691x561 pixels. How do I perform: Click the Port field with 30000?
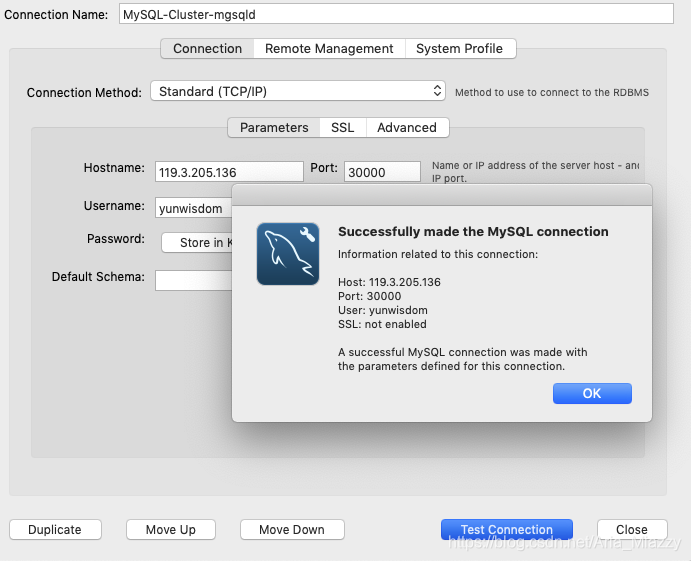pyautogui.click(x=382, y=172)
